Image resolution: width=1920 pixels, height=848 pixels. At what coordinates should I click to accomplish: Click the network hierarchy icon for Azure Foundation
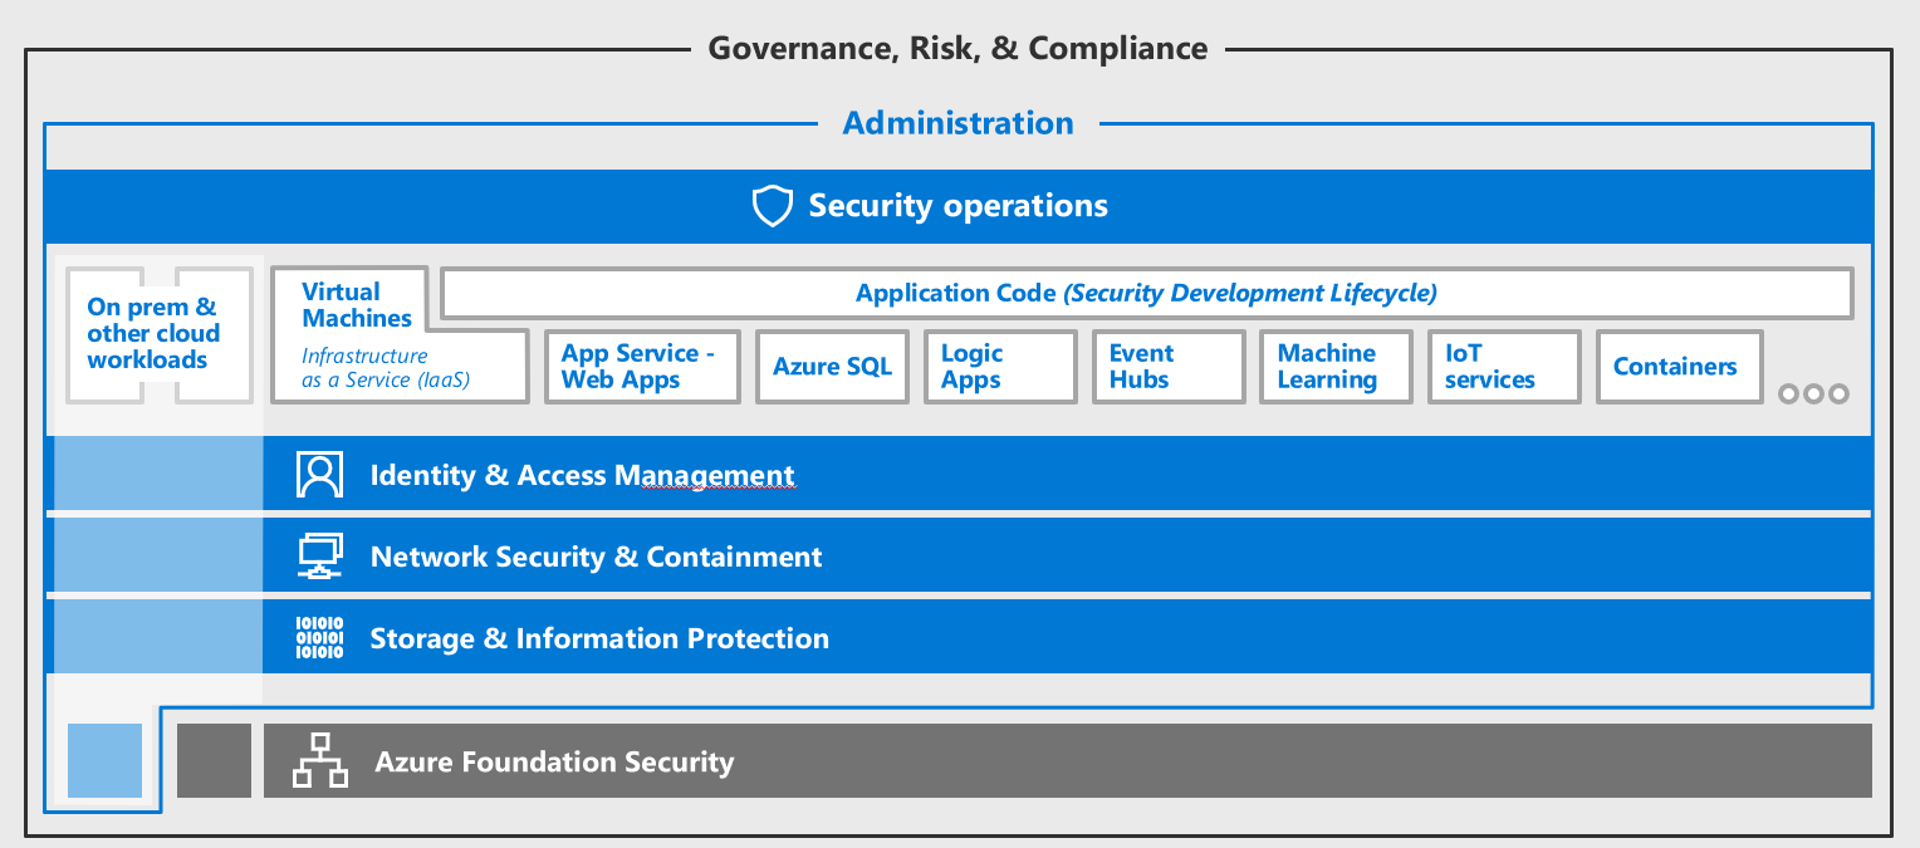(x=320, y=760)
